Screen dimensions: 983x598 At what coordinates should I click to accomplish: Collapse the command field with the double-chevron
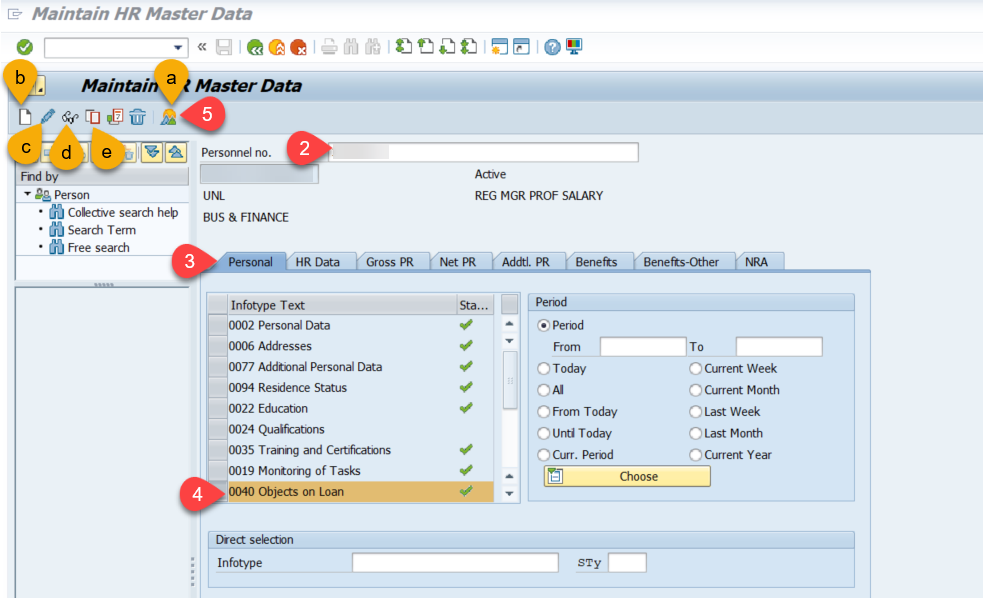(202, 46)
